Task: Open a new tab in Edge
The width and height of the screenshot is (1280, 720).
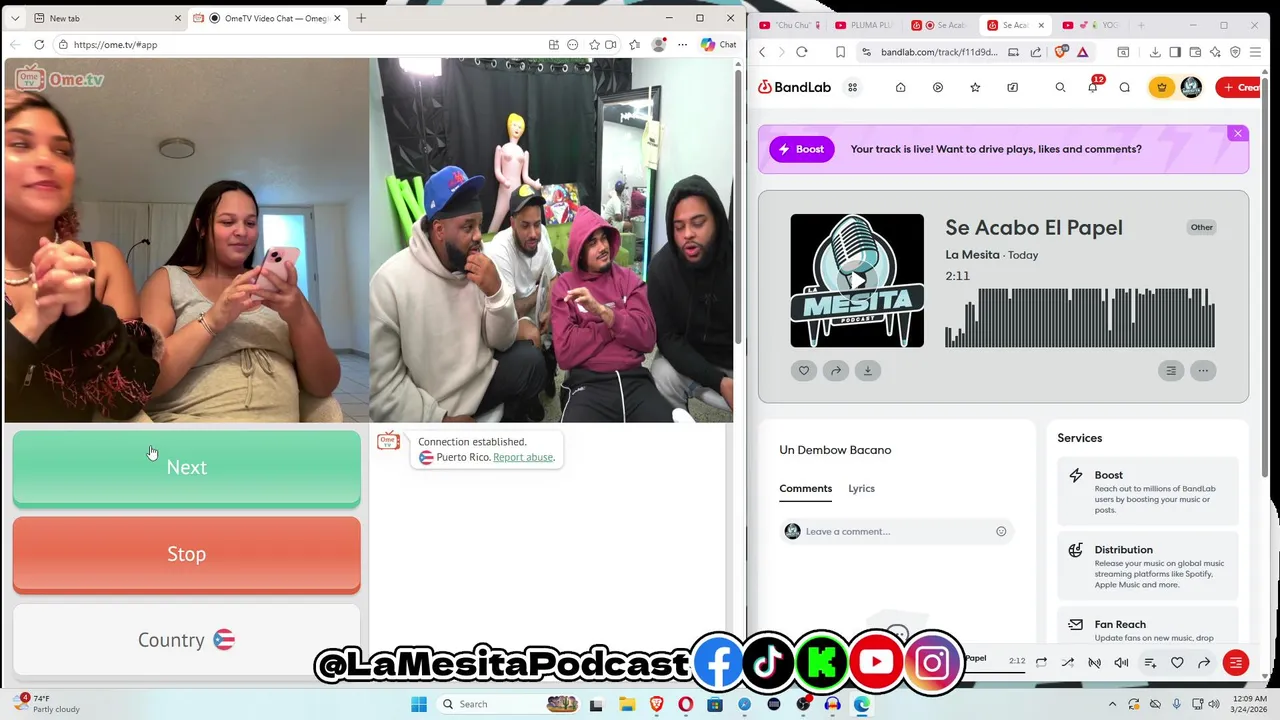Action: coord(361,18)
